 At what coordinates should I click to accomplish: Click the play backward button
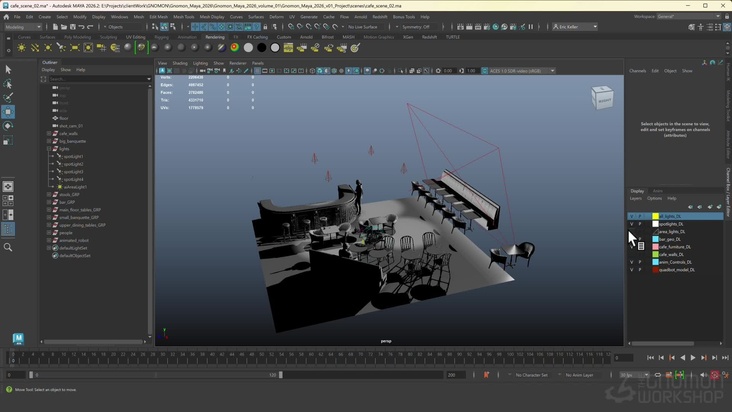(x=683, y=357)
